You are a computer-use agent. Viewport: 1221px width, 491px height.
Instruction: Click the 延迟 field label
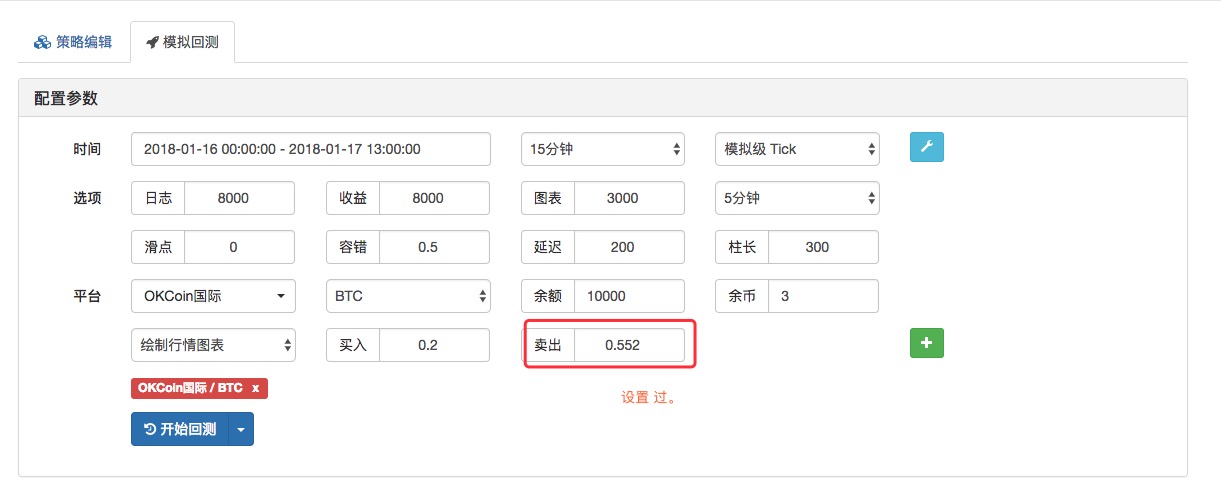pos(548,247)
